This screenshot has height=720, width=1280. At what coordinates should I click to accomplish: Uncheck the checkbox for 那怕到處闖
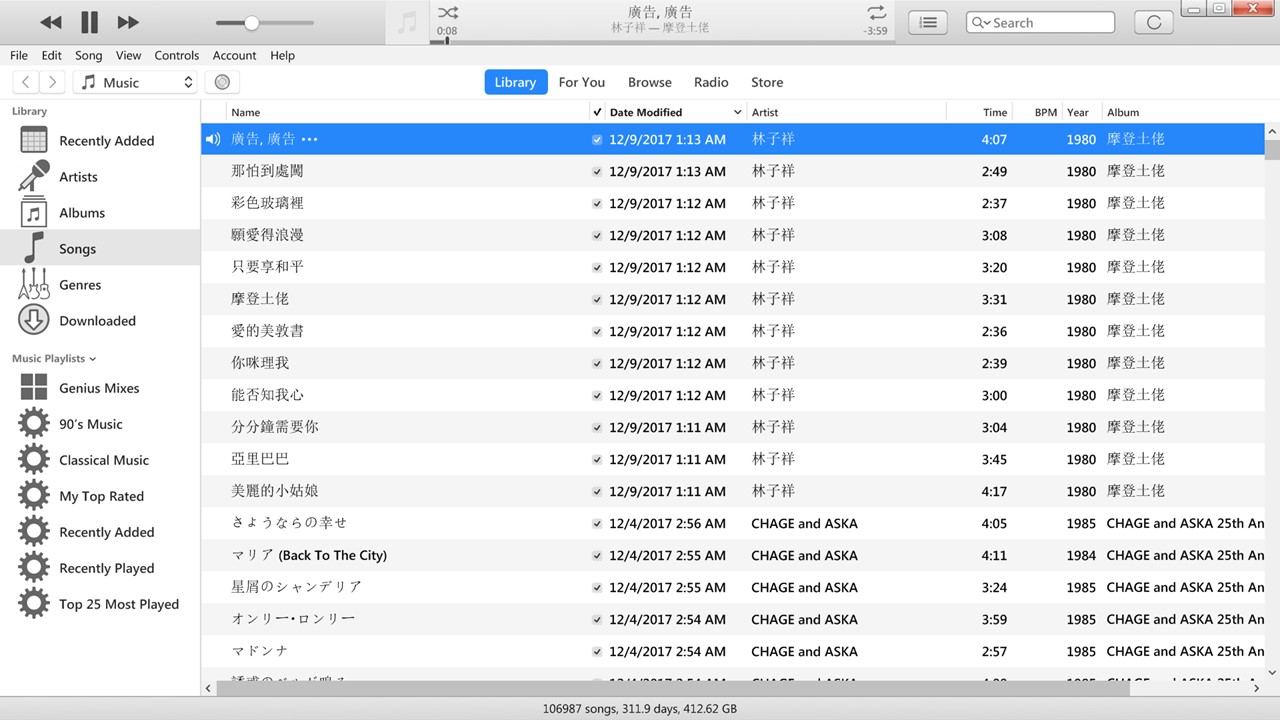coord(597,171)
